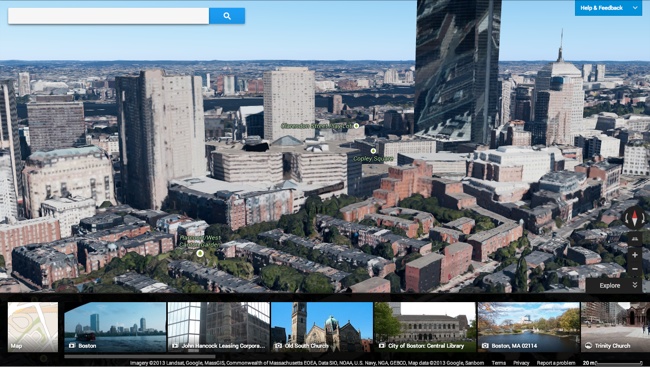Viewport: 650px width, 367px height.
Task: Zoom in with the plus button
Action: (x=635, y=255)
